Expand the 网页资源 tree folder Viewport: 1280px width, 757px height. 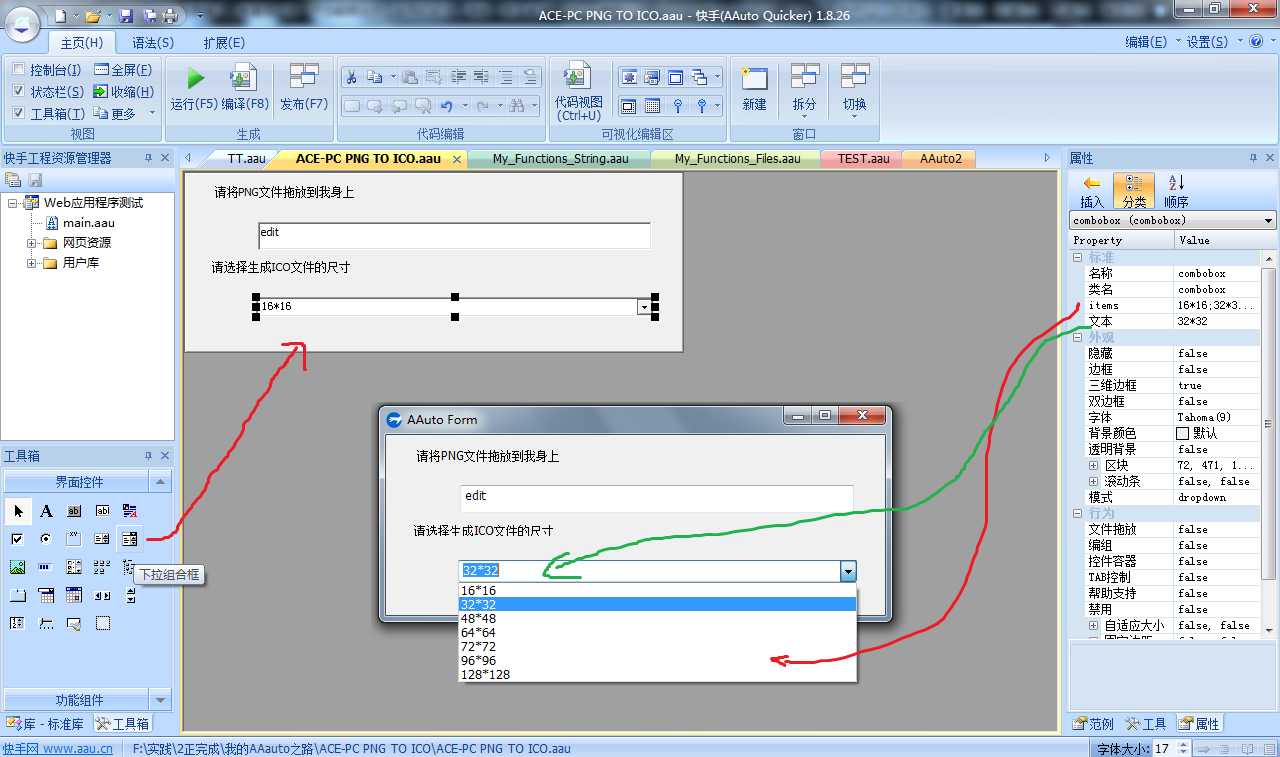[32, 243]
